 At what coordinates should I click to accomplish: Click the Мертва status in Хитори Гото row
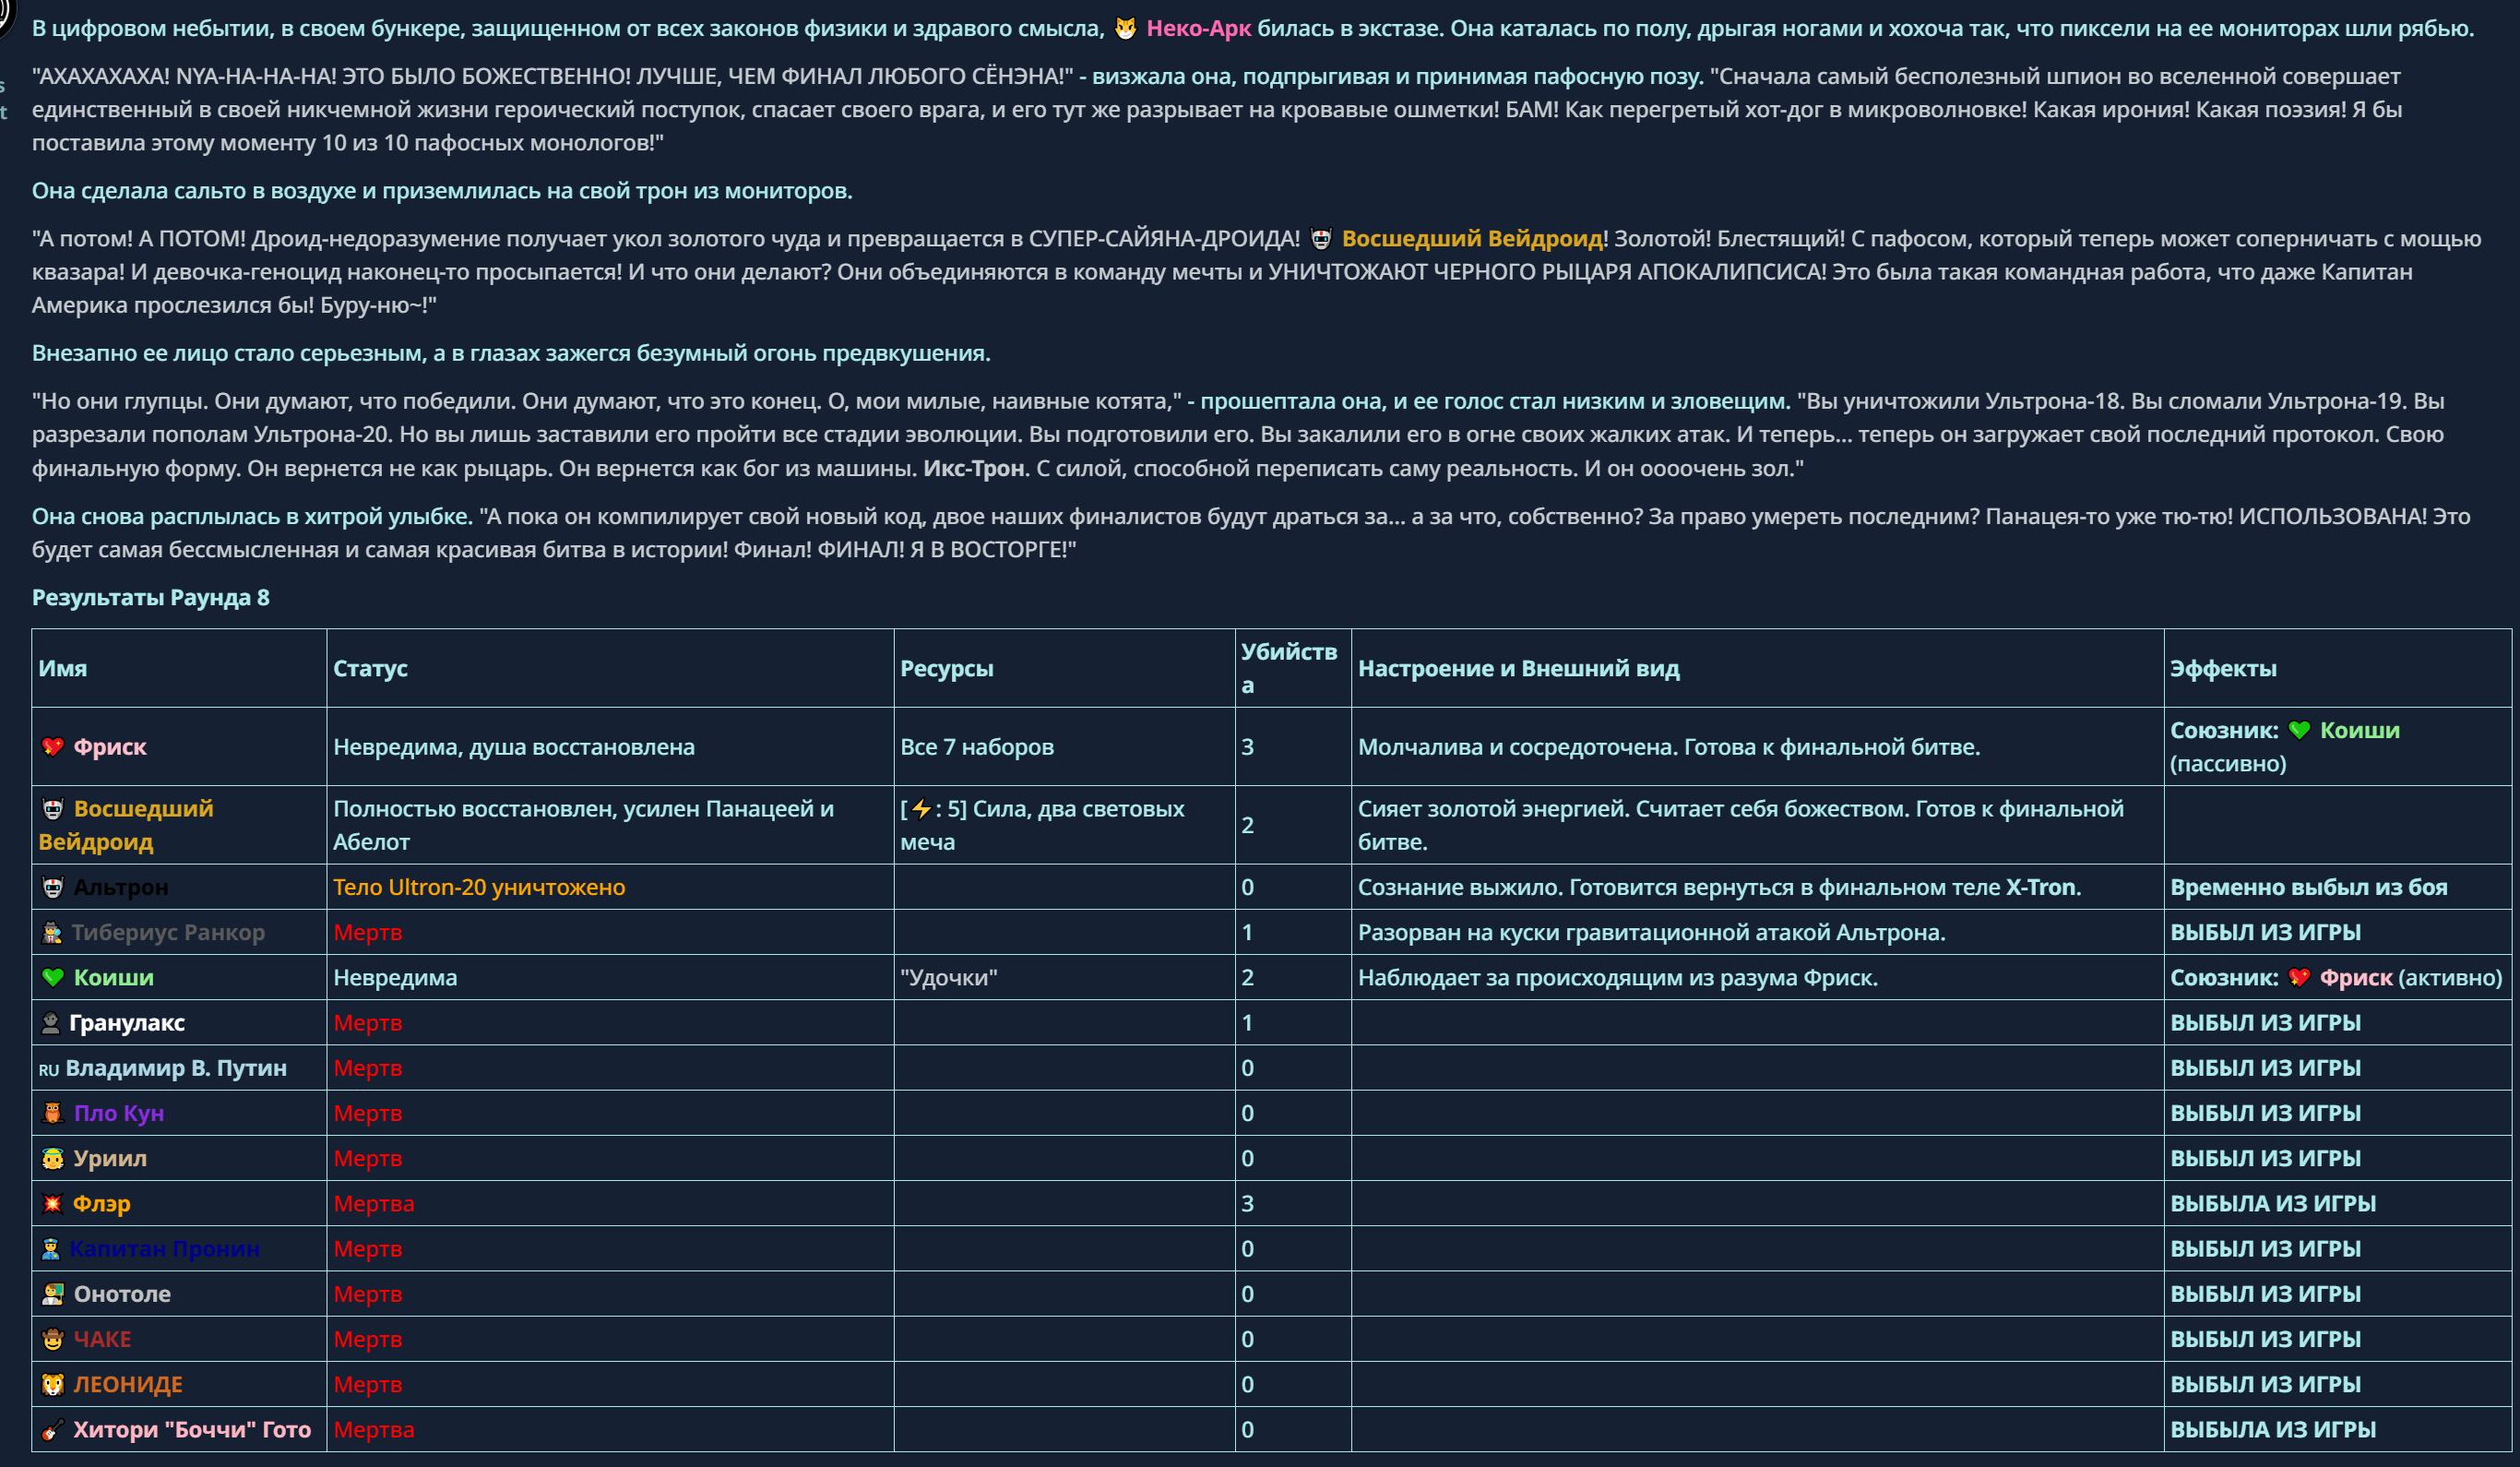click(374, 1430)
